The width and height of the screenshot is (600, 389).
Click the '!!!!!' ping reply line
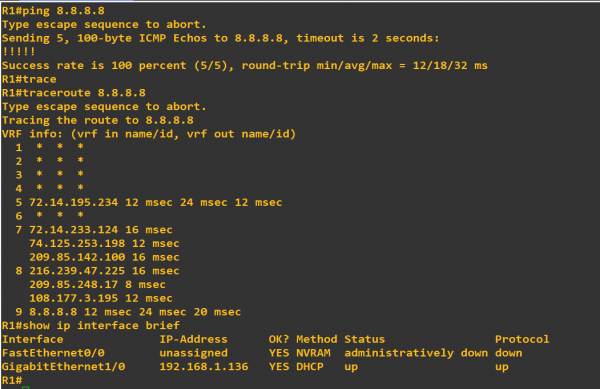click(19, 52)
